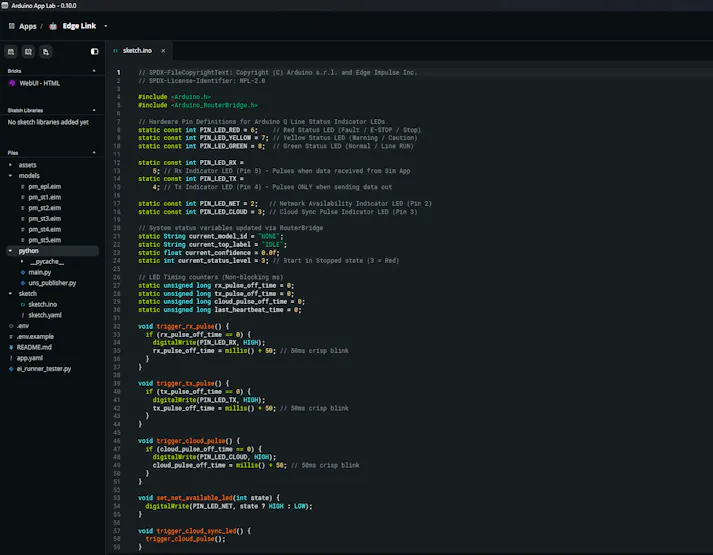Collapse the Files section
This screenshot has width=713, height=555.
pos(94,153)
